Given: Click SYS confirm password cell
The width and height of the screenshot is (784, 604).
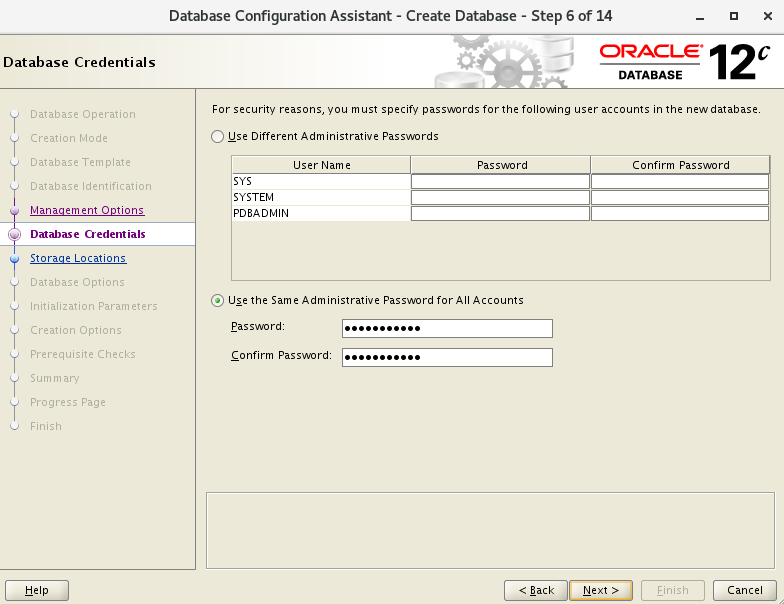Looking at the screenshot, I should pyautogui.click(x=680, y=182).
